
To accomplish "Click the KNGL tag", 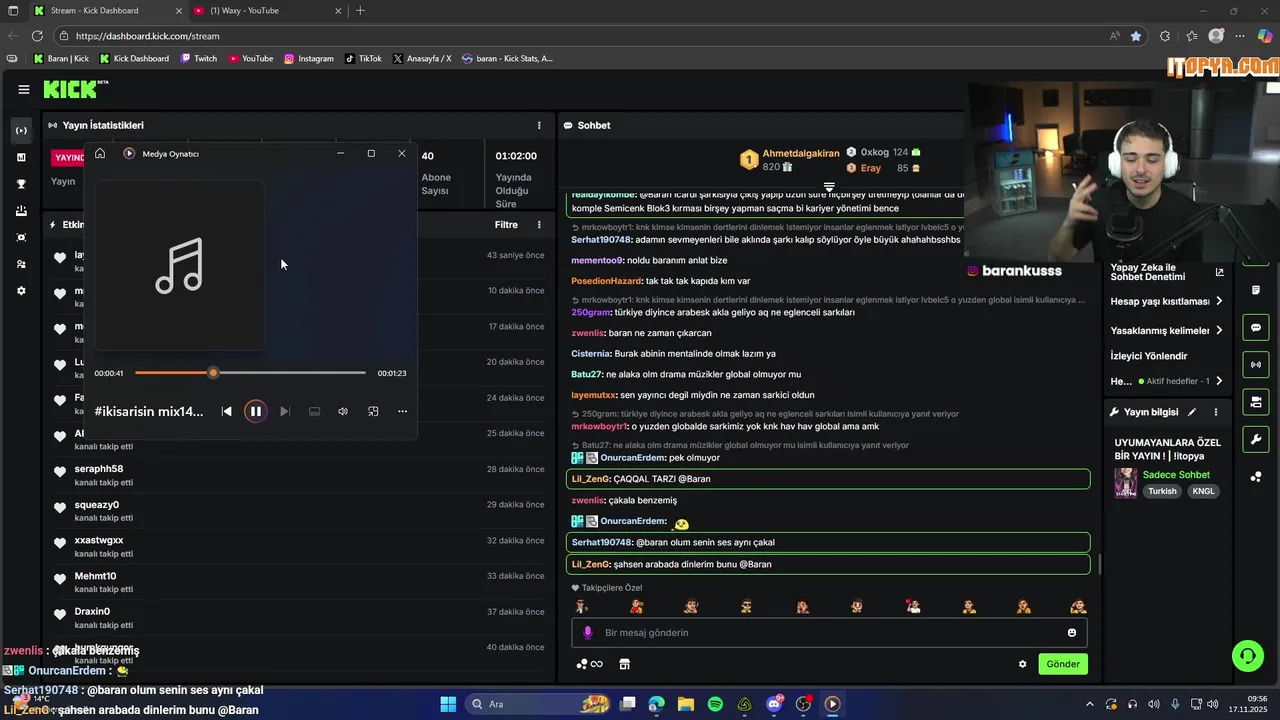I will [x=1203, y=492].
